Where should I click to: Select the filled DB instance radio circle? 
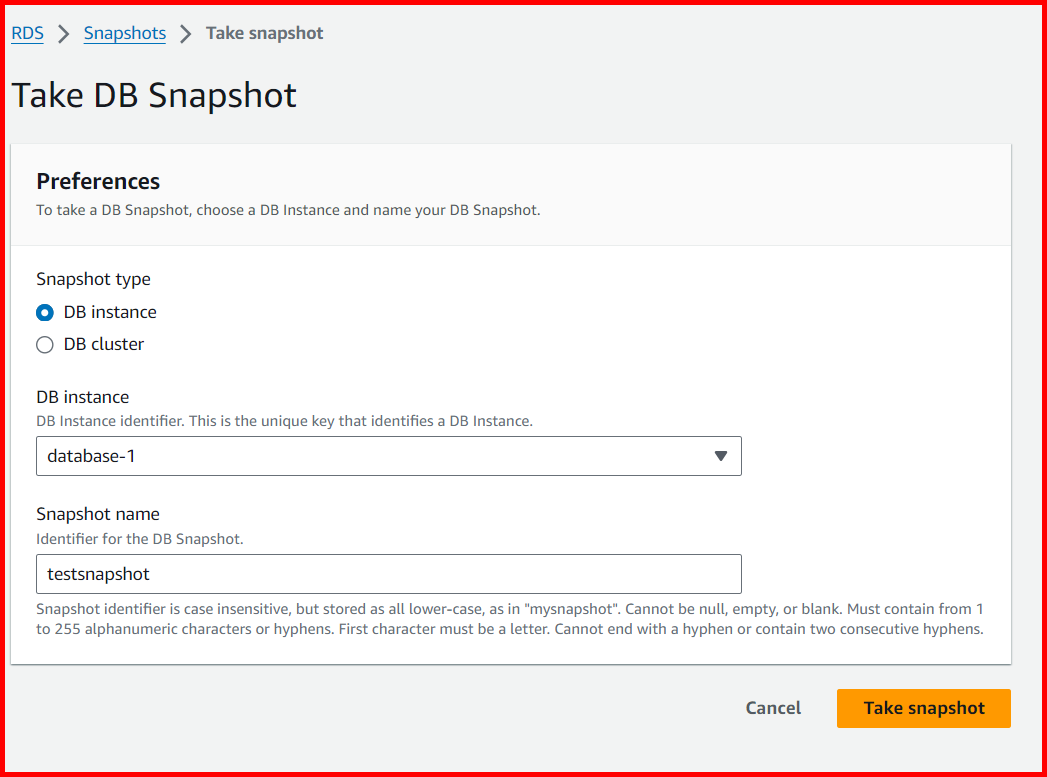[44, 312]
